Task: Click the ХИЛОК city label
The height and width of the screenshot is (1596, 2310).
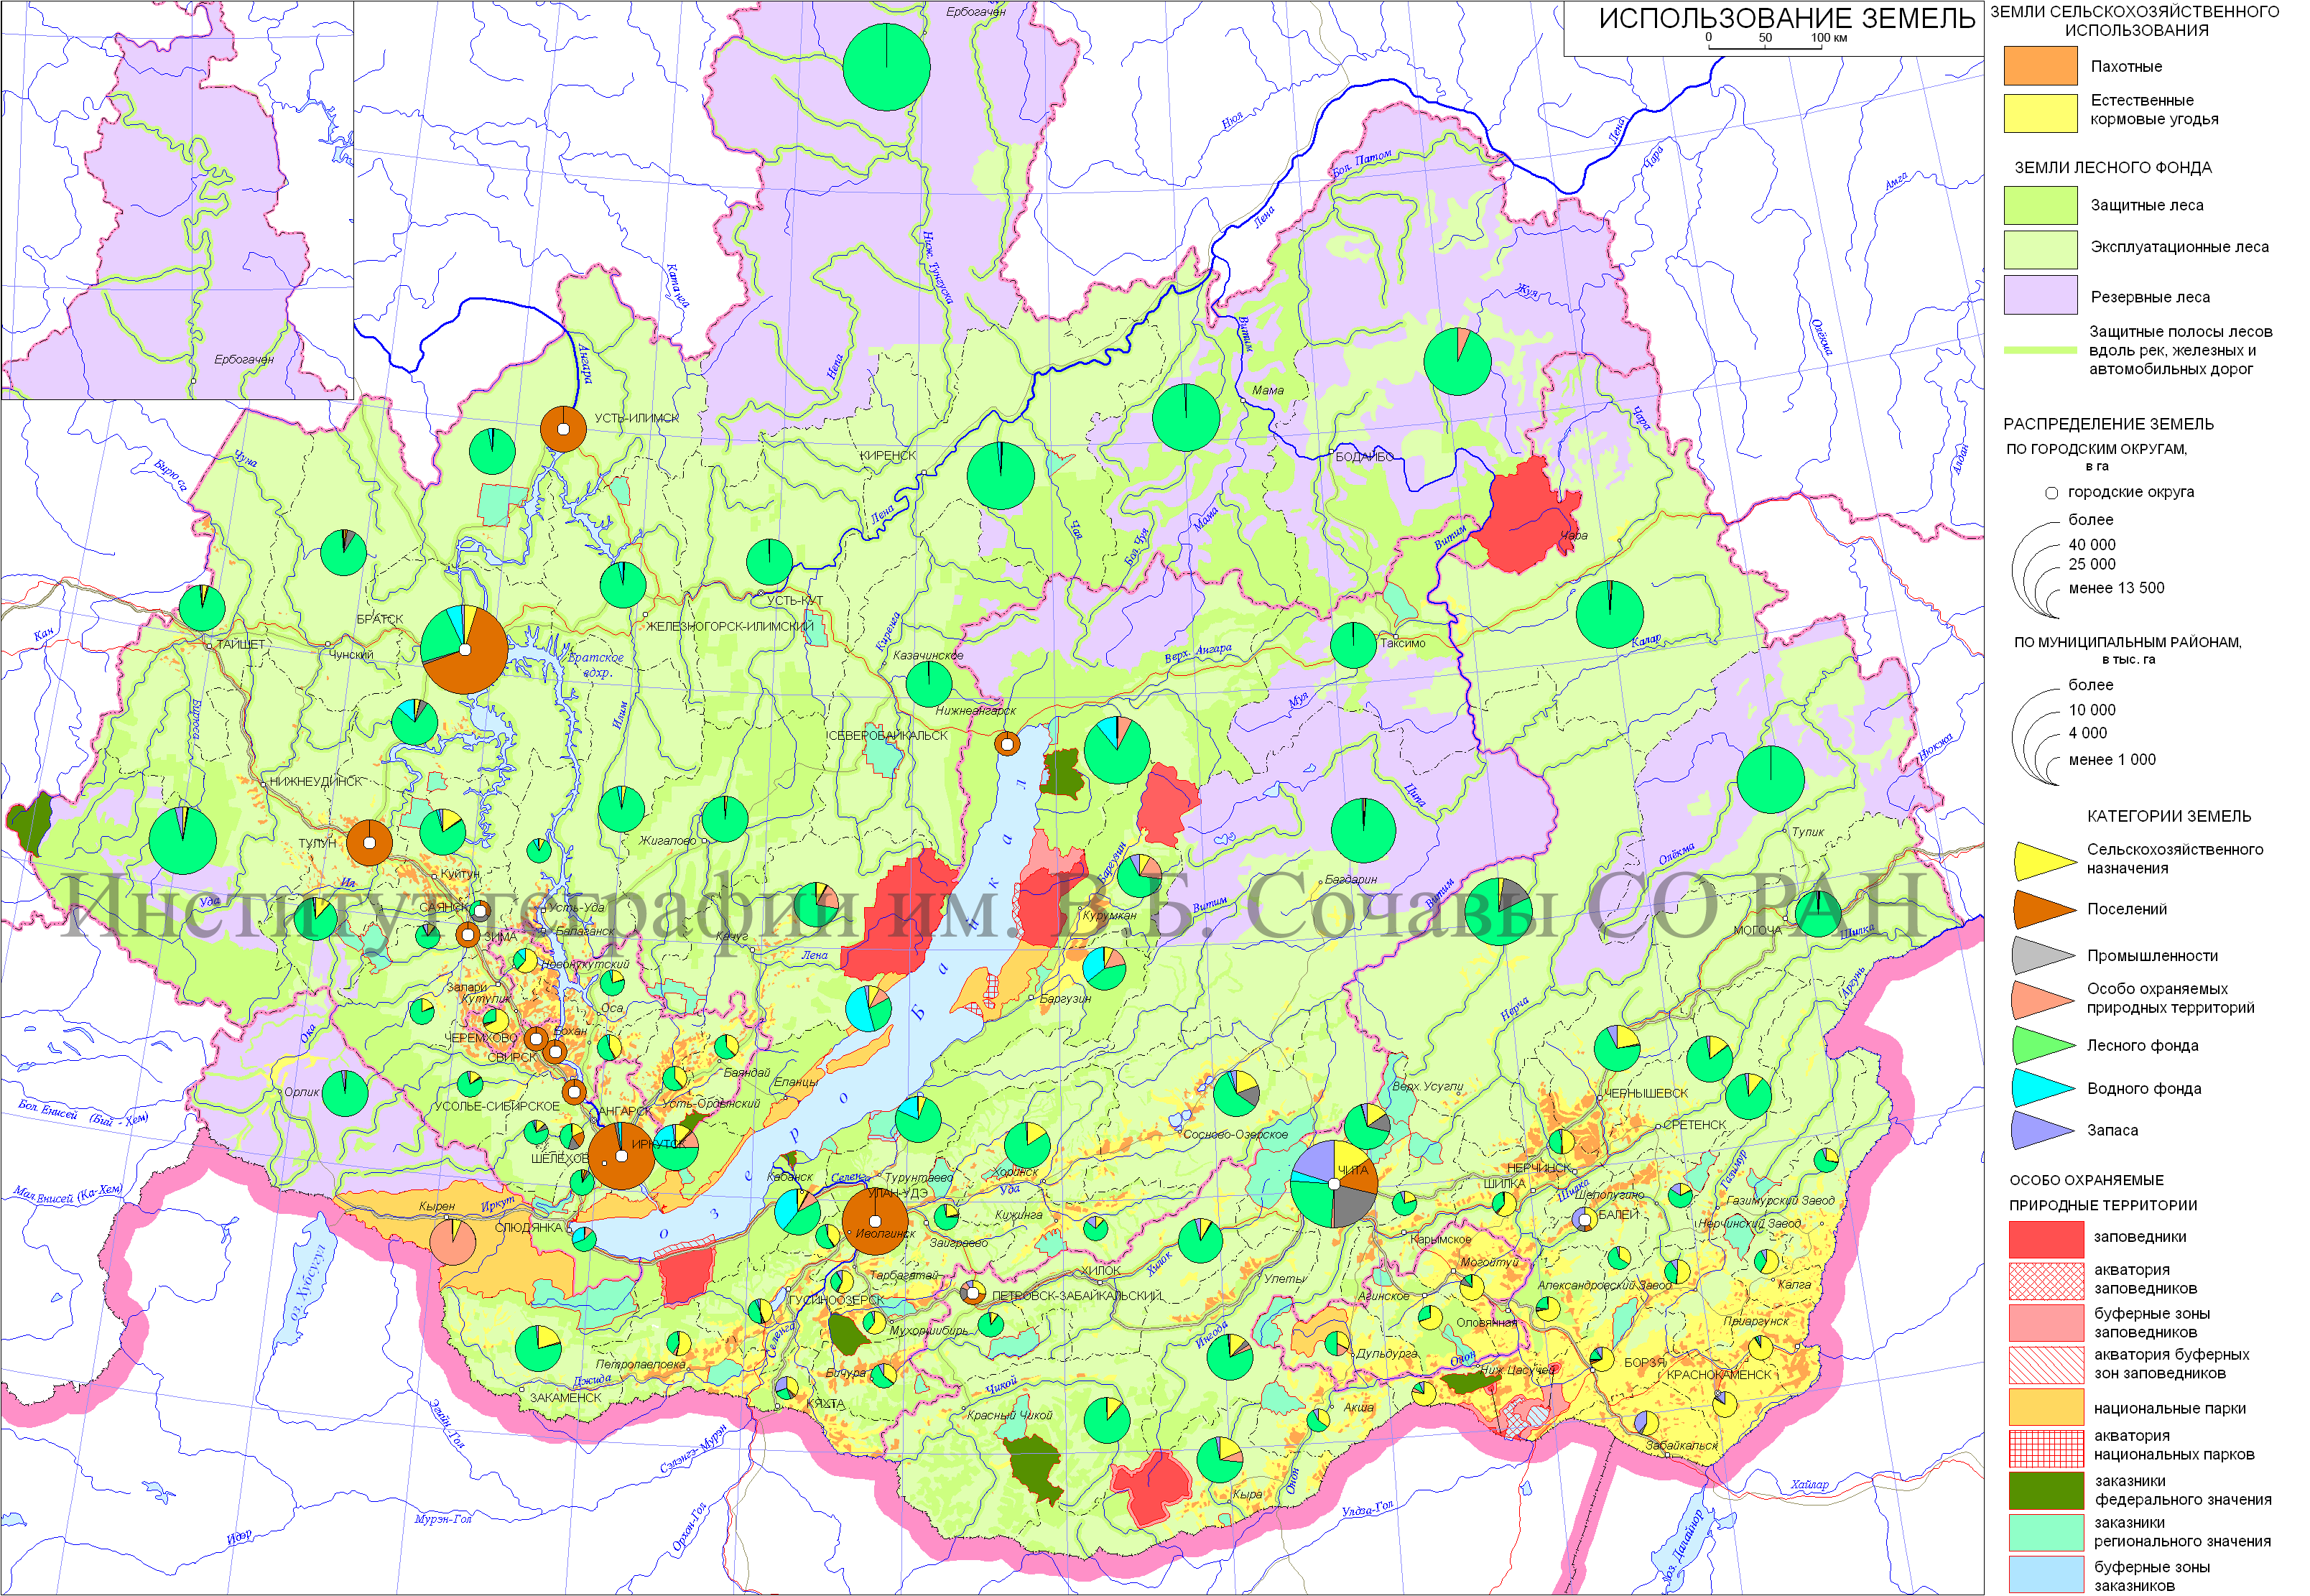Action: 1101,1271
